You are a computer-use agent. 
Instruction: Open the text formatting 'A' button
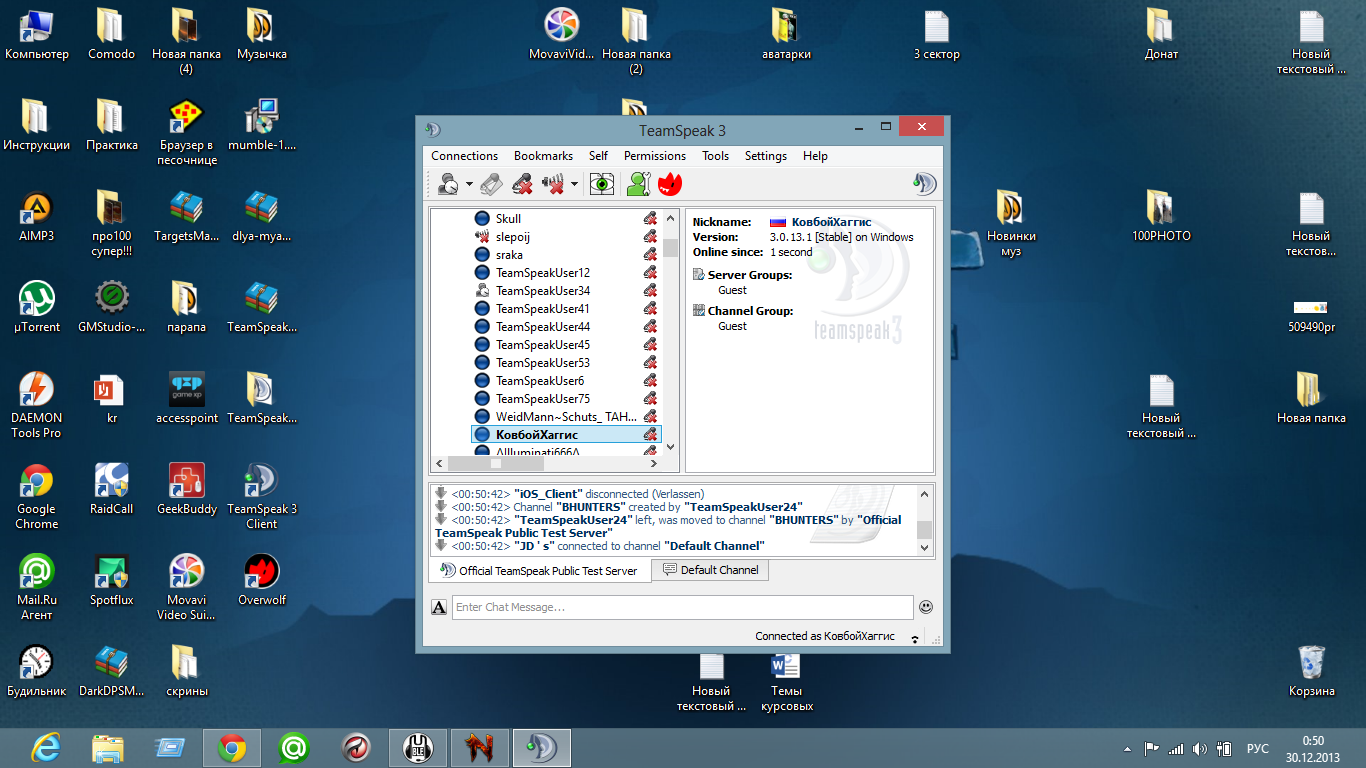pyautogui.click(x=439, y=607)
